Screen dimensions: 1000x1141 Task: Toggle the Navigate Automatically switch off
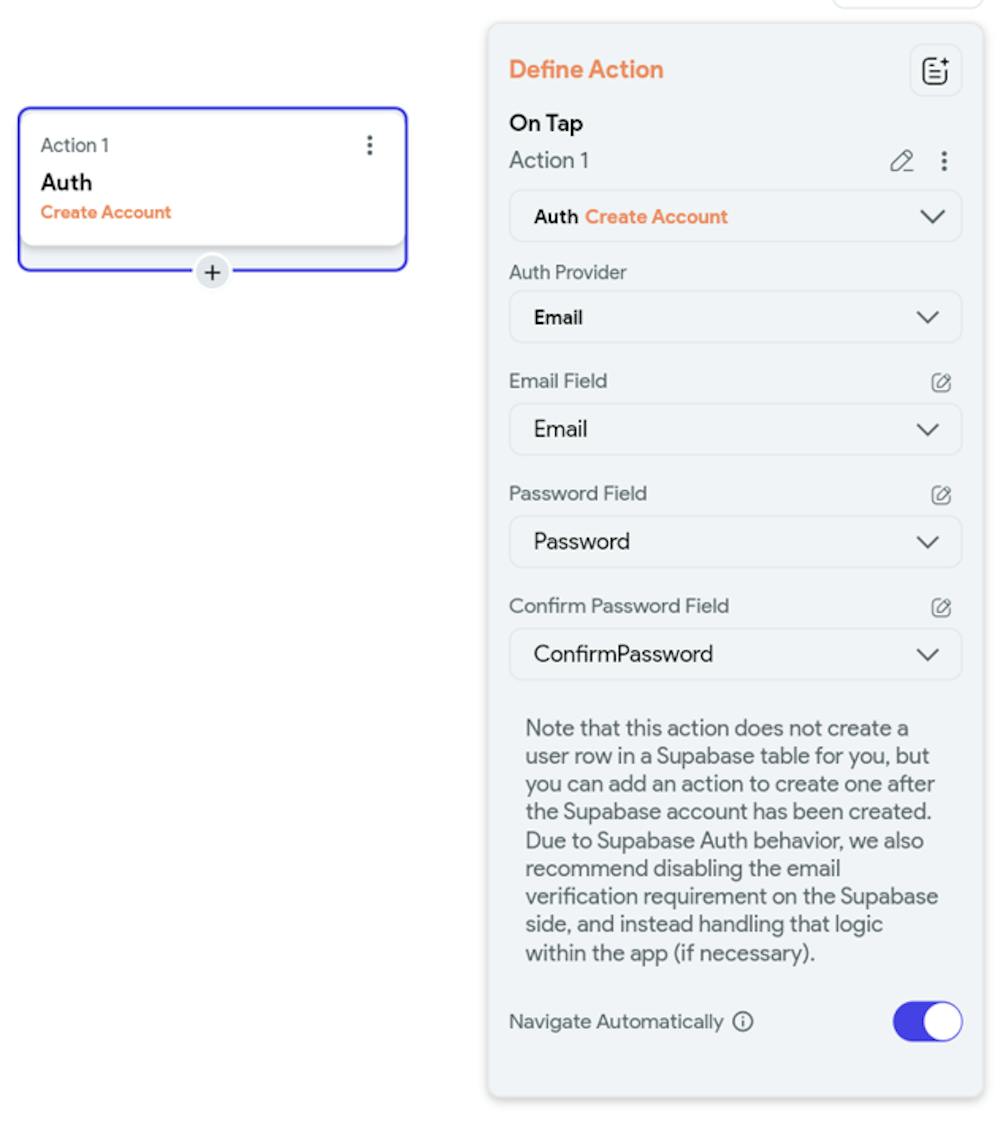click(x=926, y=1021)
